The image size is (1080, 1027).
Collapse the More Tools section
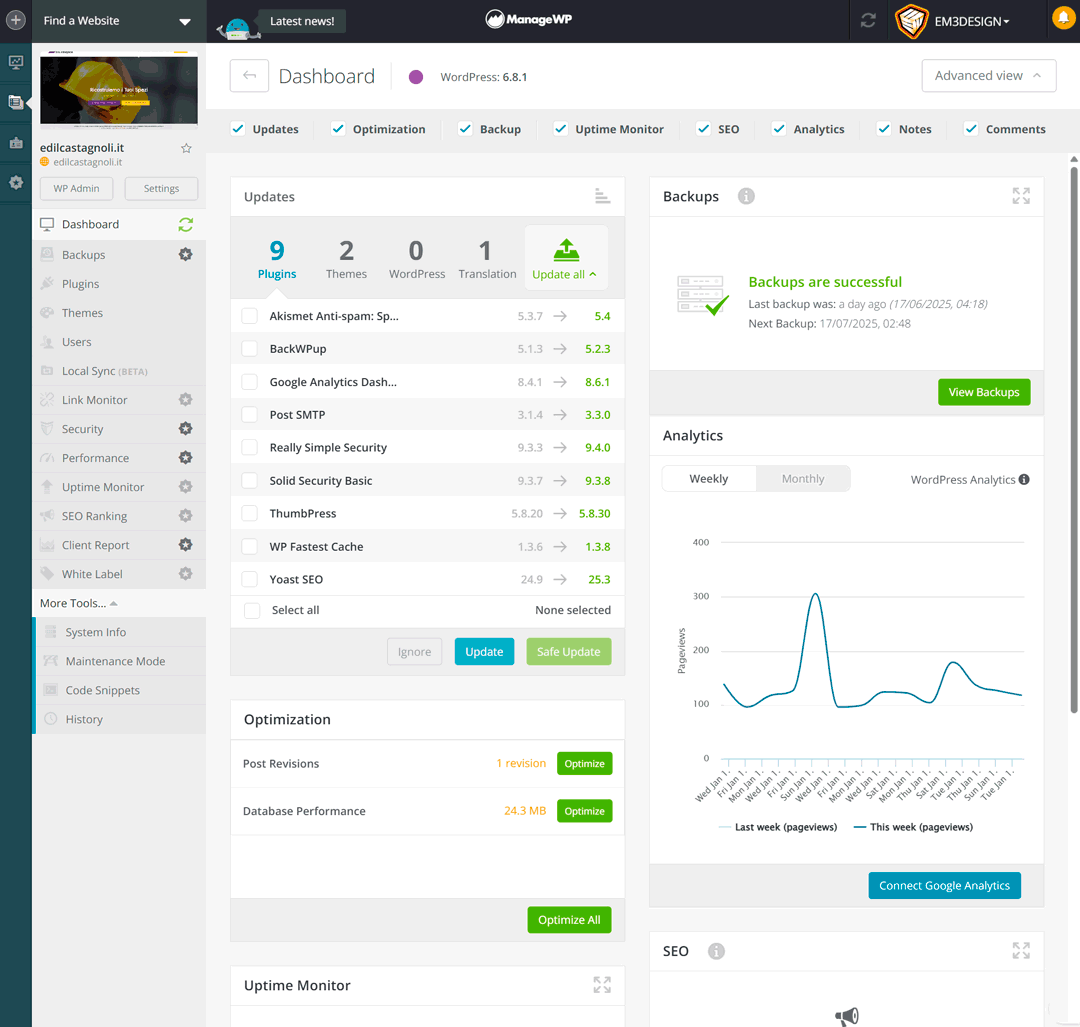79,603
